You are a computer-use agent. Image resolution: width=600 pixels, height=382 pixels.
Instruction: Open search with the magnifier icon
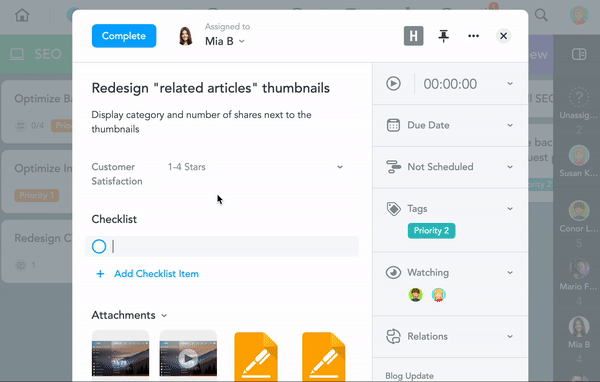tap(541, 15)
